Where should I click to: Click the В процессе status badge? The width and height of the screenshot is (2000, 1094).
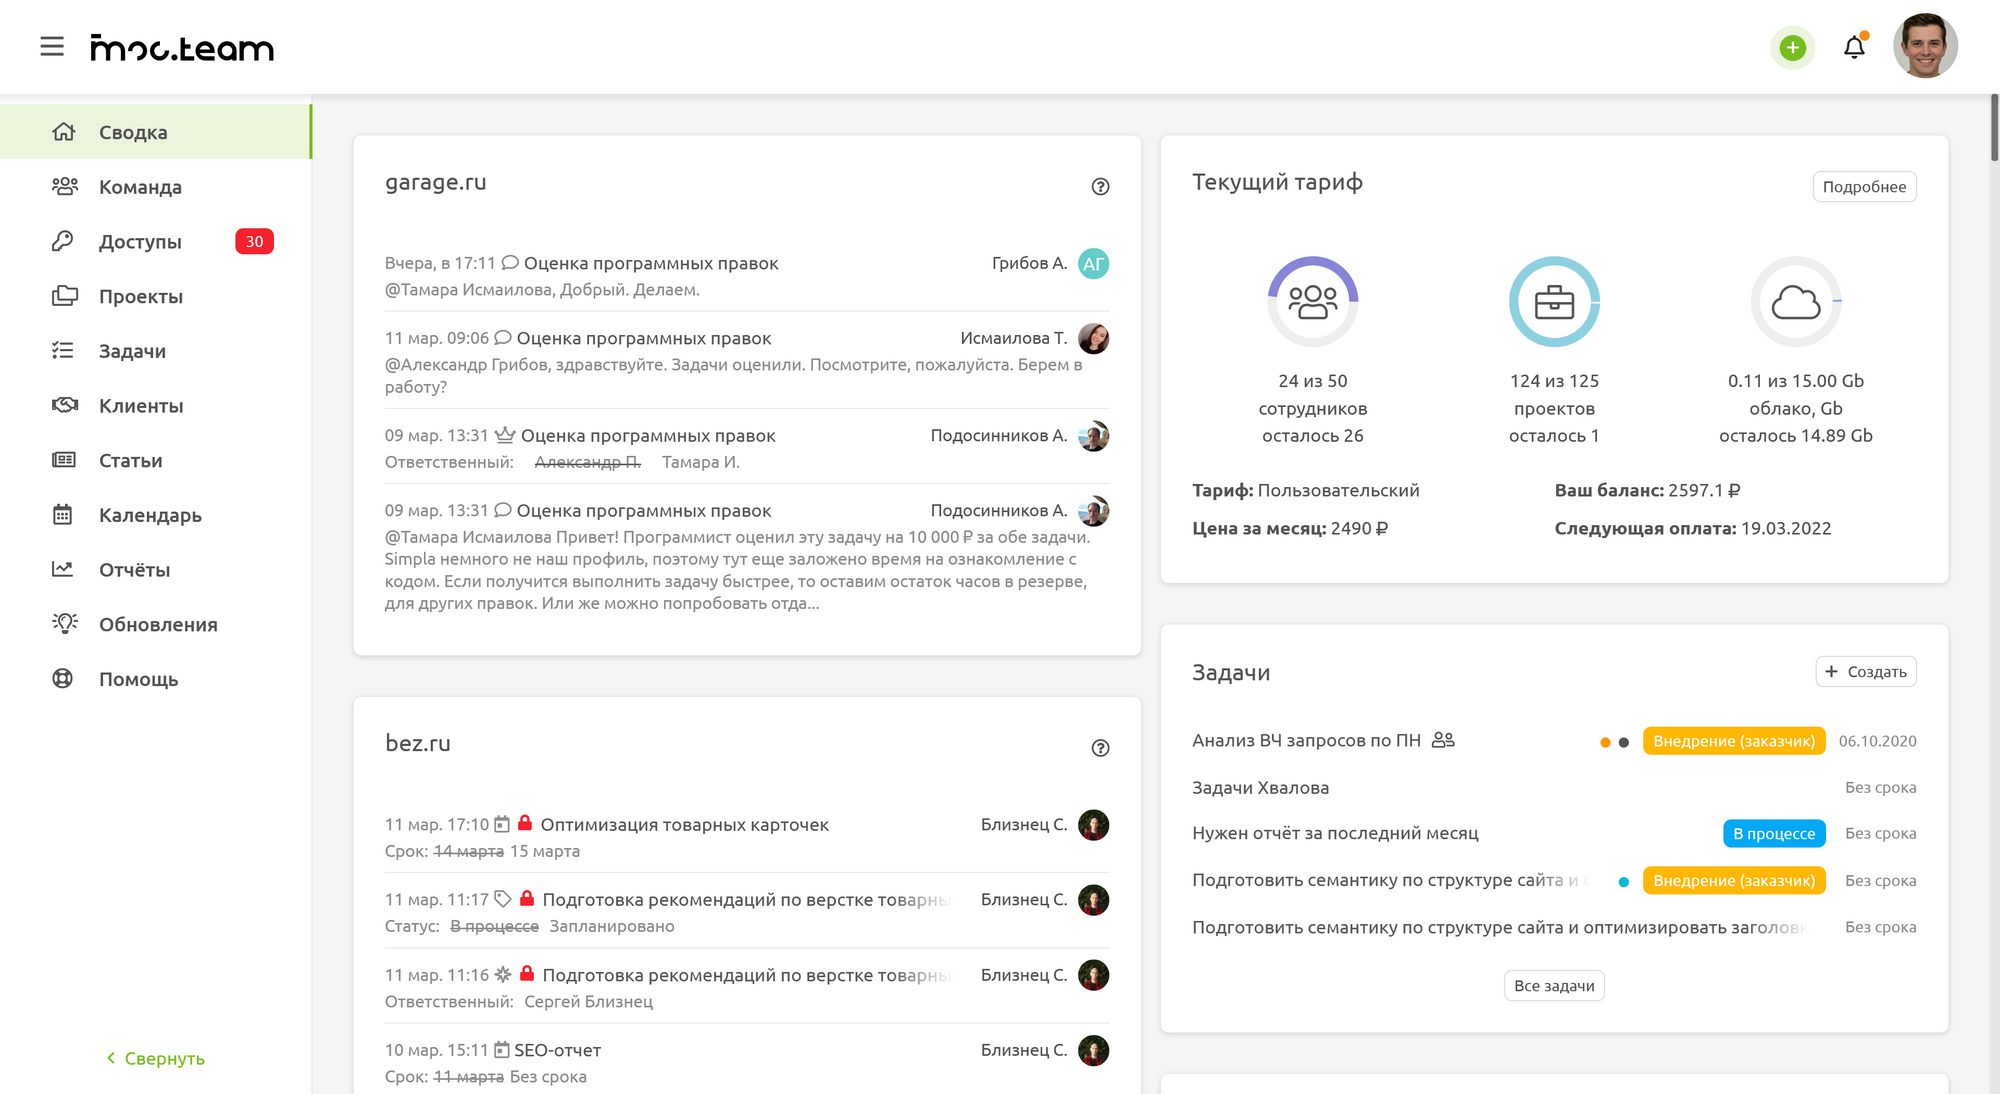pyautogui.click(x=1773, y=834)
